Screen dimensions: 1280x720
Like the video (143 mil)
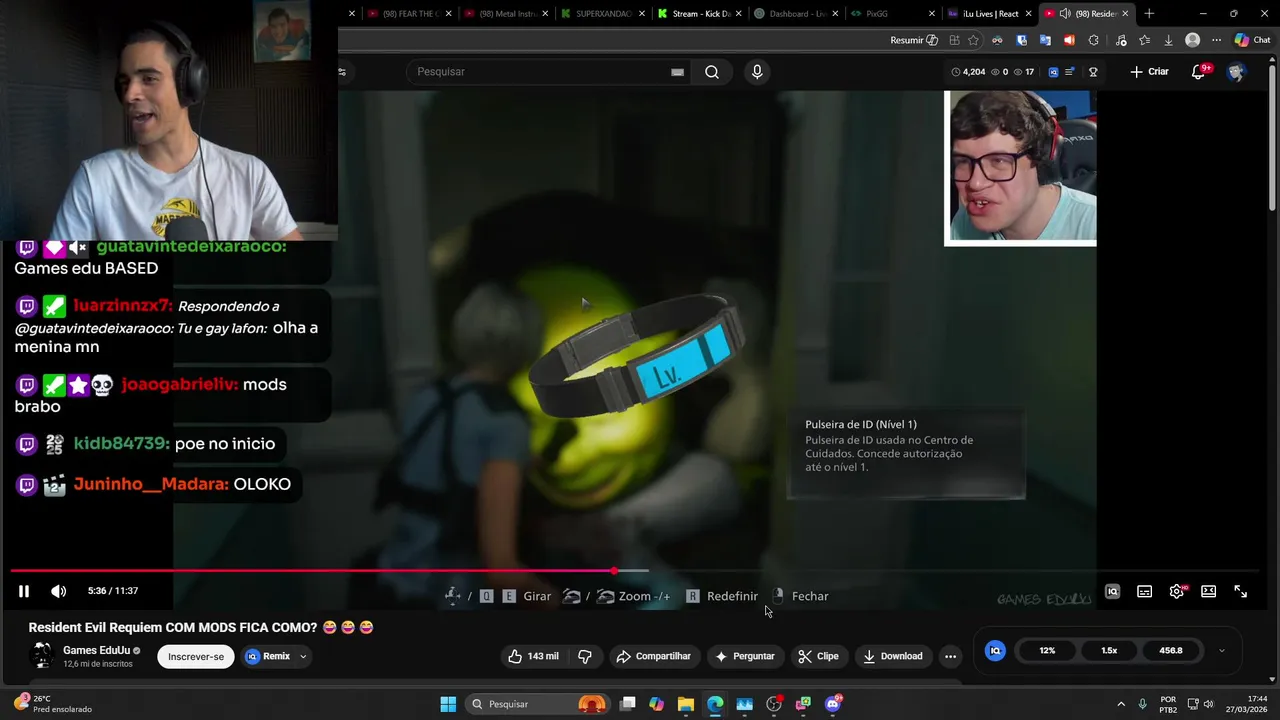[x=535, y=656]
